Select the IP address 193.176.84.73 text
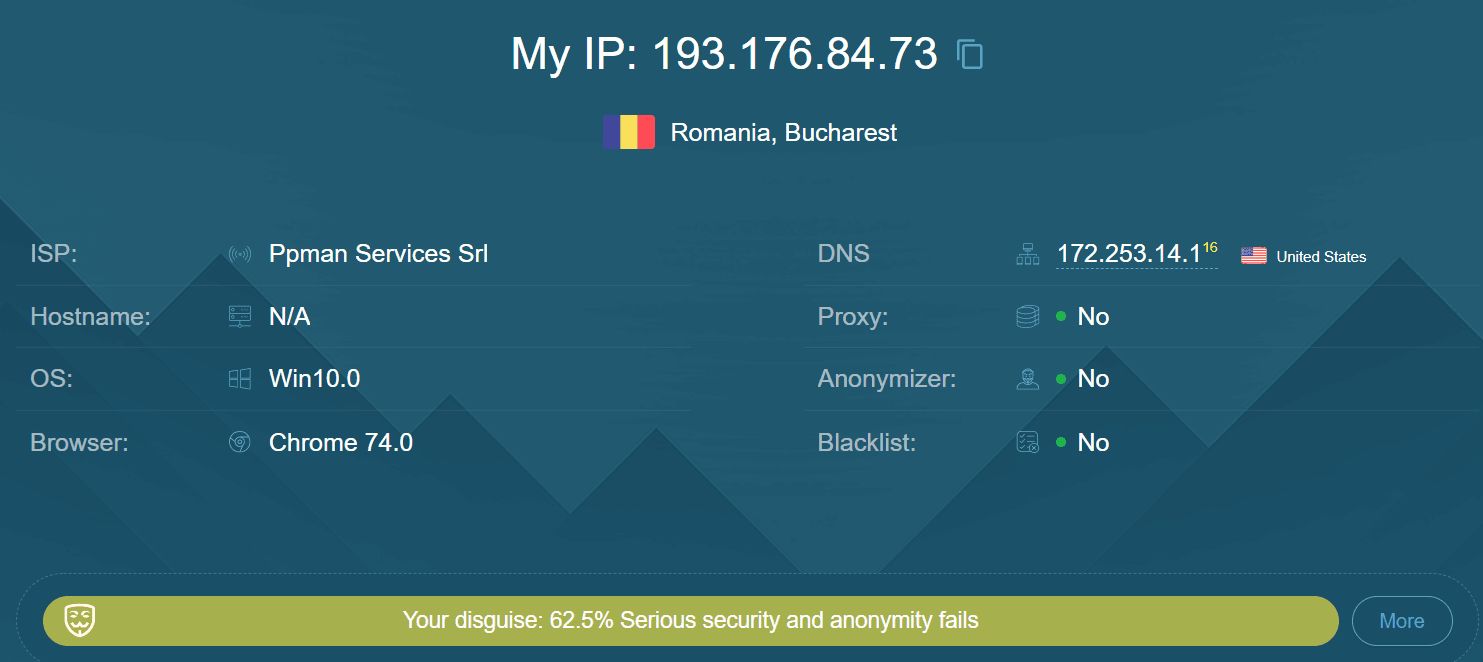1483x662 pixels. tap(795, 54)
